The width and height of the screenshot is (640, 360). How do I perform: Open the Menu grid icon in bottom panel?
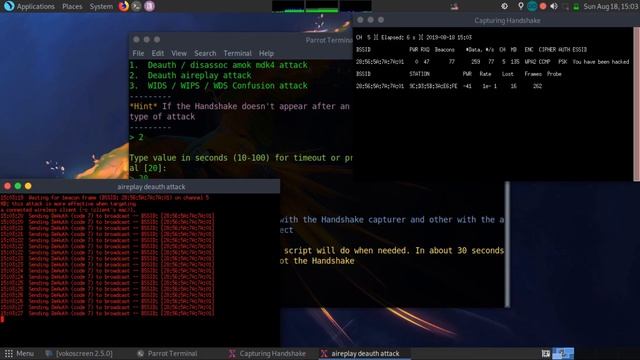coord(9,353)
